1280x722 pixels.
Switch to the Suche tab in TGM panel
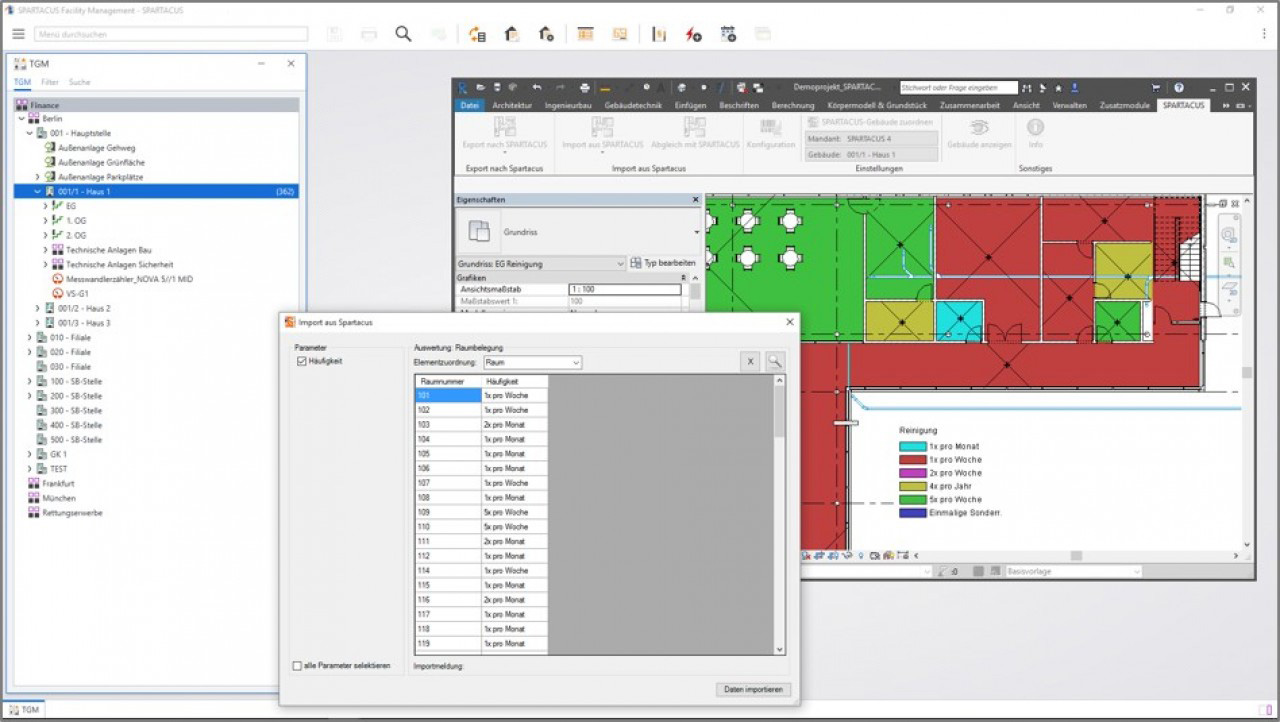(x=79, y=82)
